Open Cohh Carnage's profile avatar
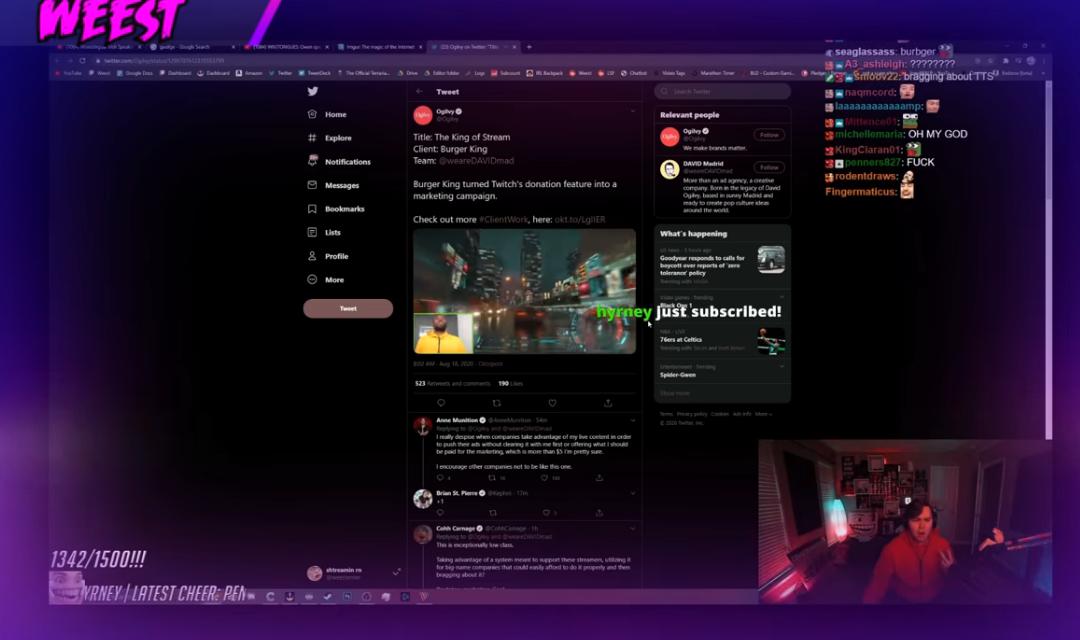 [x=422, y=534]
